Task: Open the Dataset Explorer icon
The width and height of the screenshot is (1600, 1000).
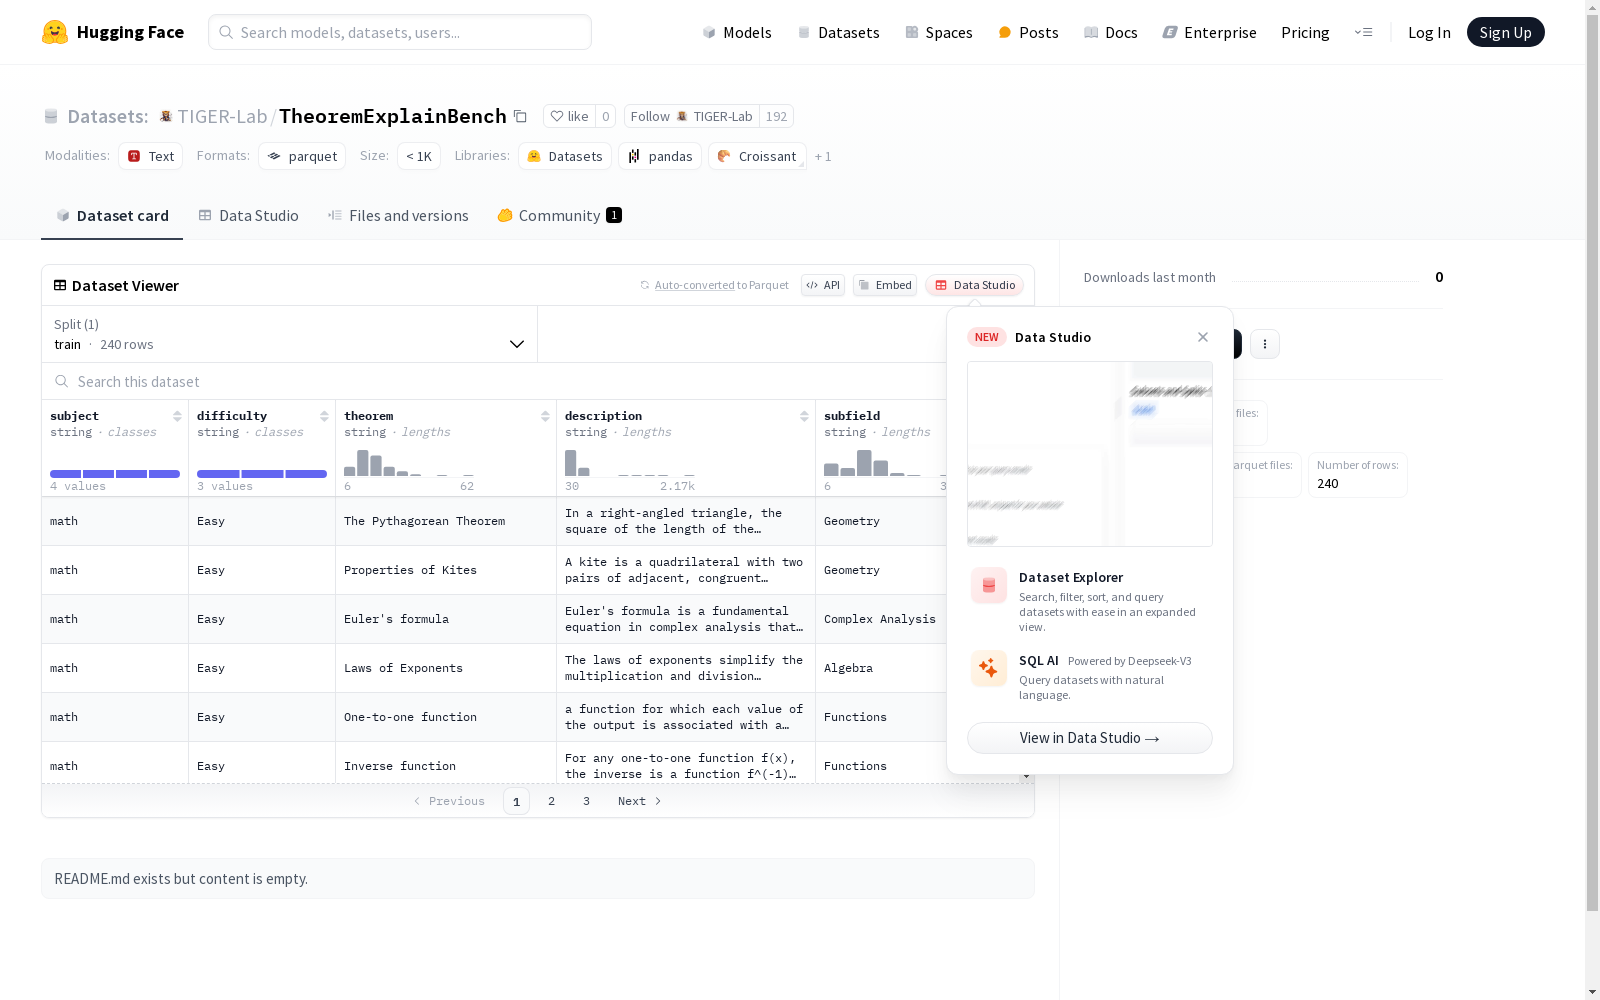Action: 989,585
